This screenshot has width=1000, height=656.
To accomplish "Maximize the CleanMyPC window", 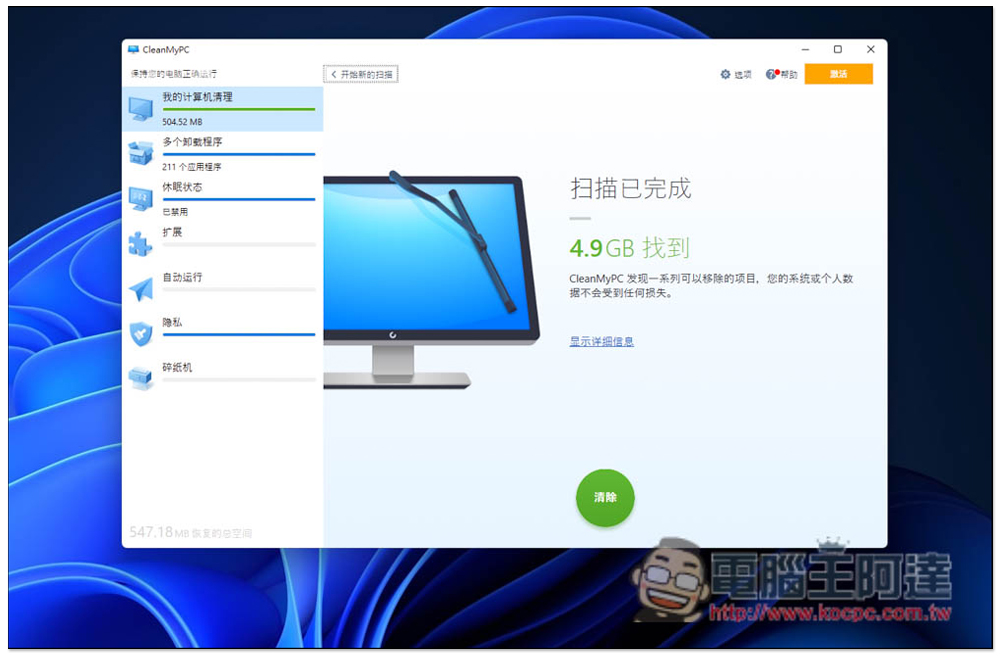I will pos(837,50).
